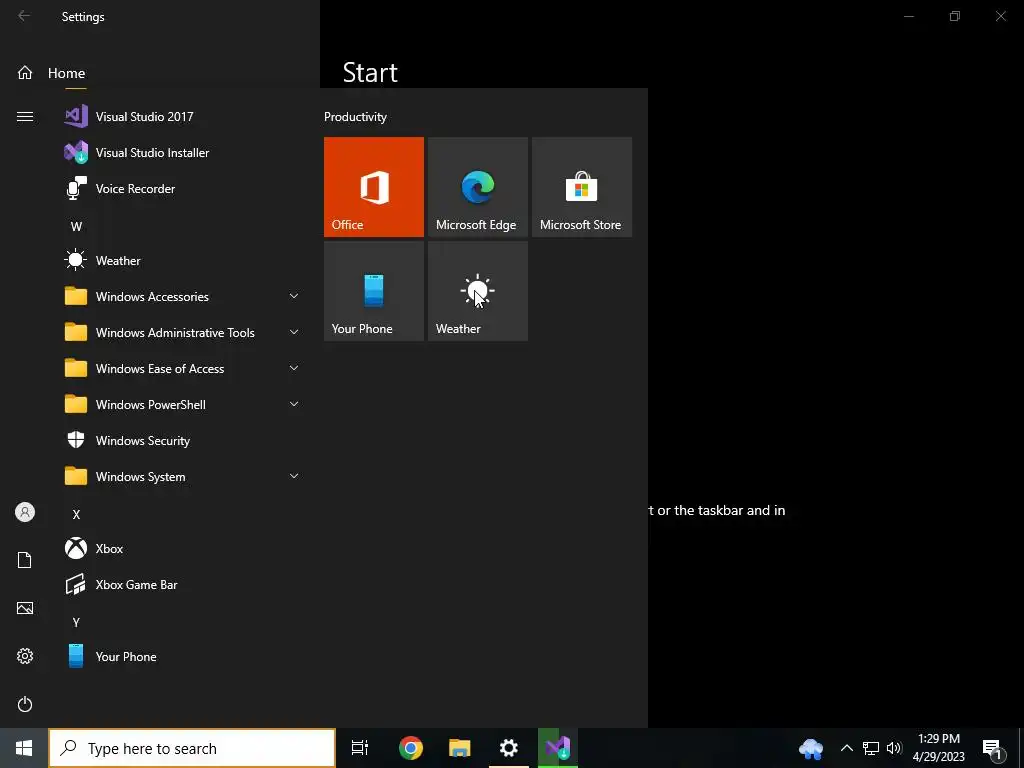1024x768 pixels.
Task: Click the Windows Start button
Action: tap(24, 748)
